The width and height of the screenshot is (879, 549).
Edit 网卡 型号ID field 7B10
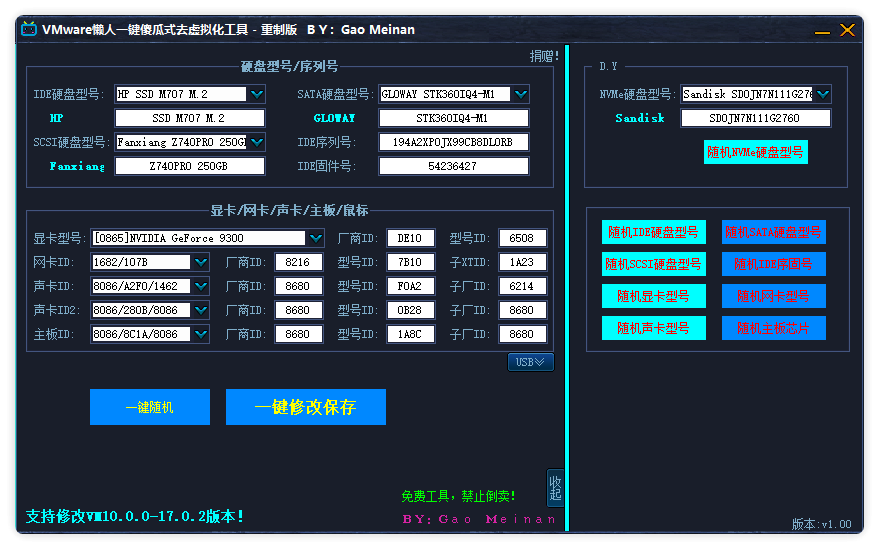(410, 262)
